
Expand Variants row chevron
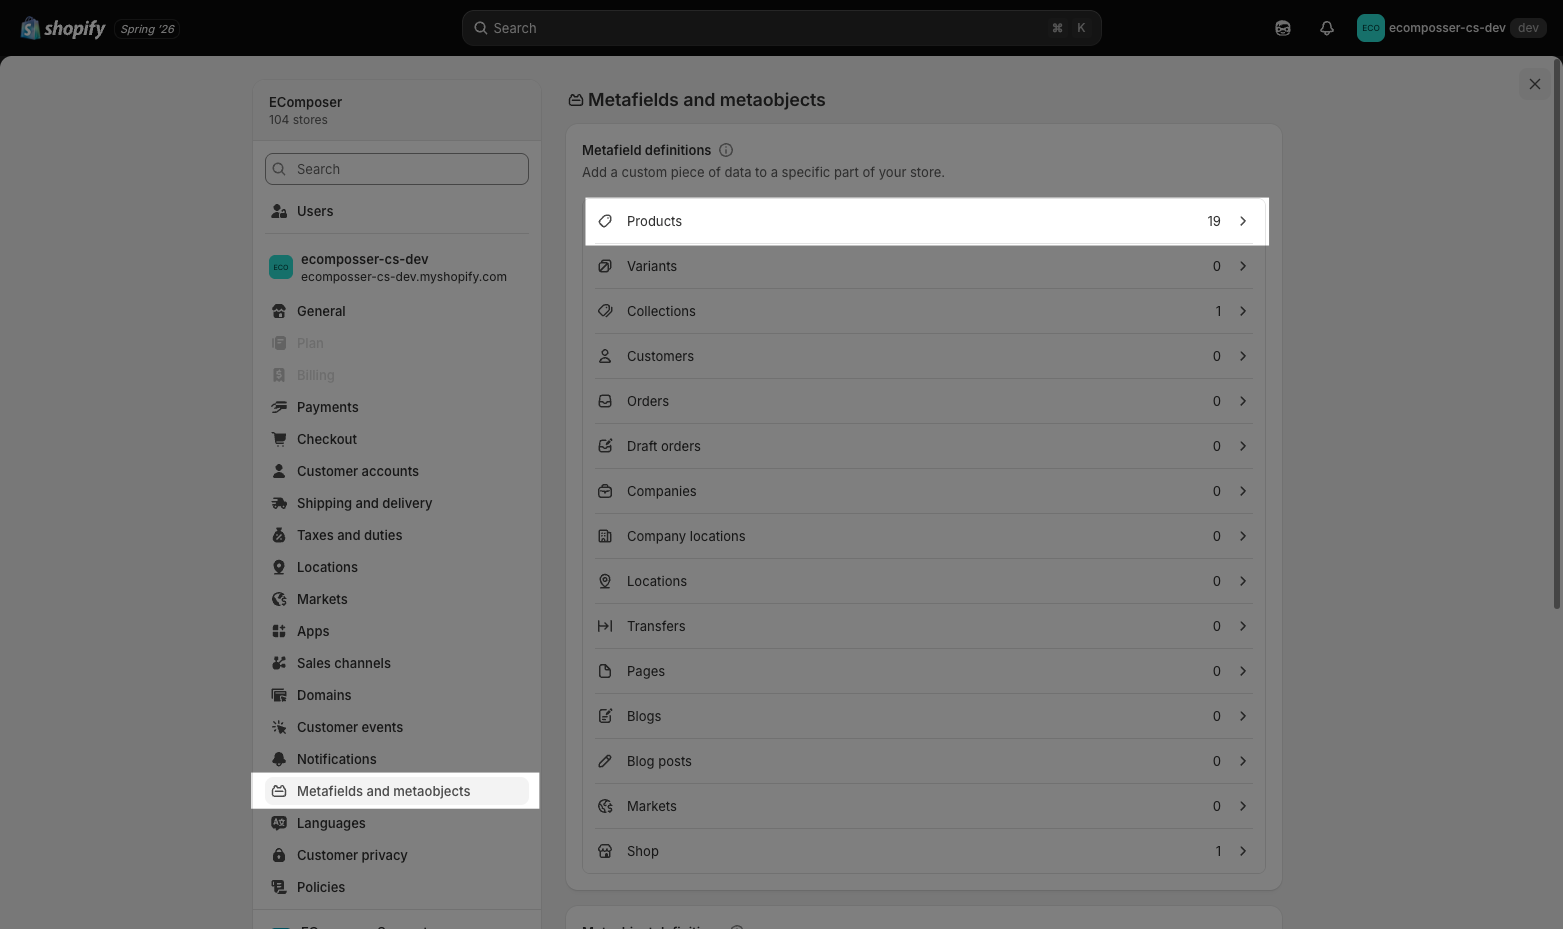point(1243,266)
